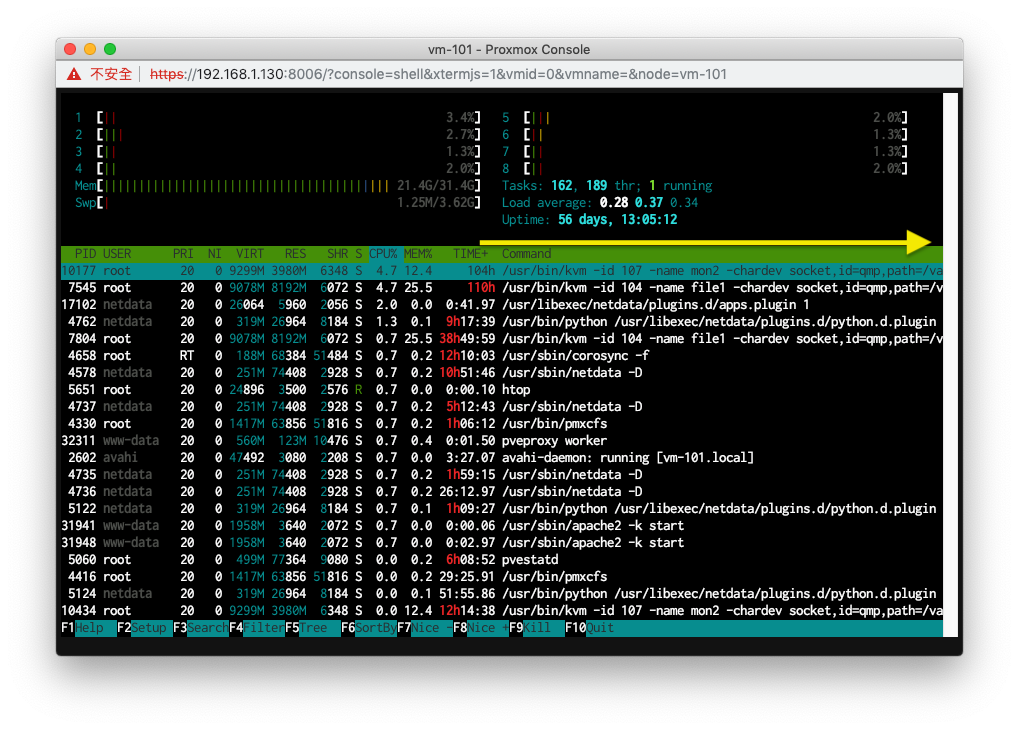Screen dimensions: 1019x730
Task: Click the Mem usage meter bar
Action: coord(277,186)
